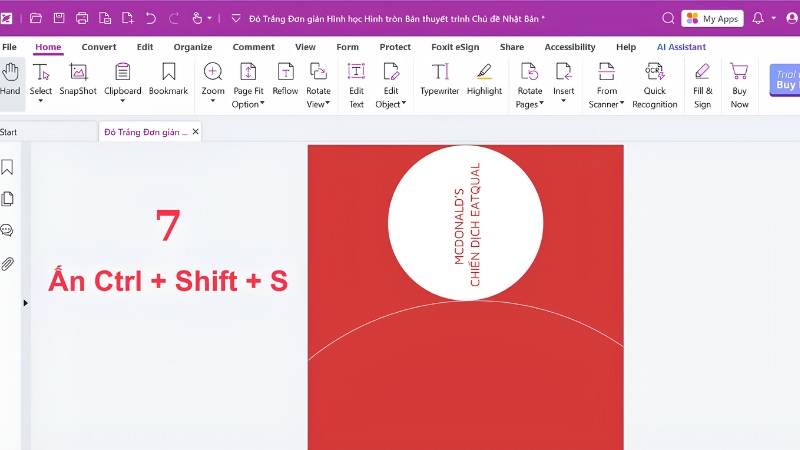This screenshot has width=800, height=450.
Task: Show the Attachments panel paperclip
Action: [x=7, y=263]
